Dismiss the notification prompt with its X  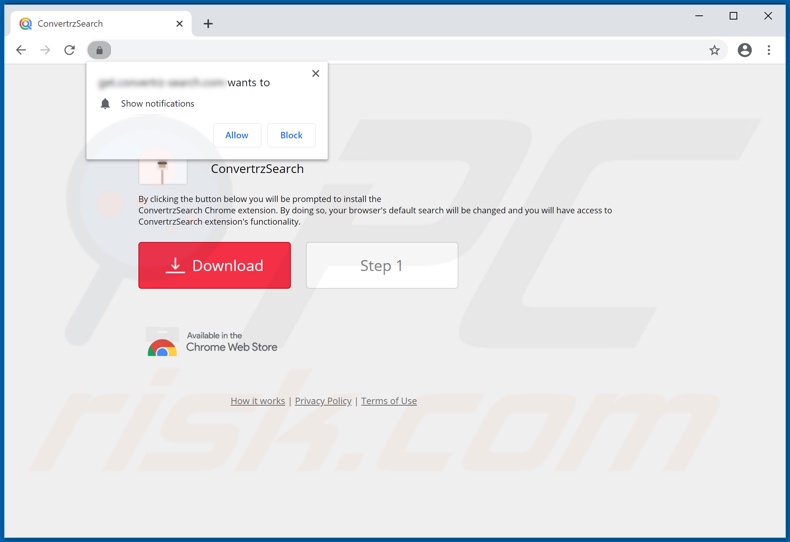click(x=316, y=74)
